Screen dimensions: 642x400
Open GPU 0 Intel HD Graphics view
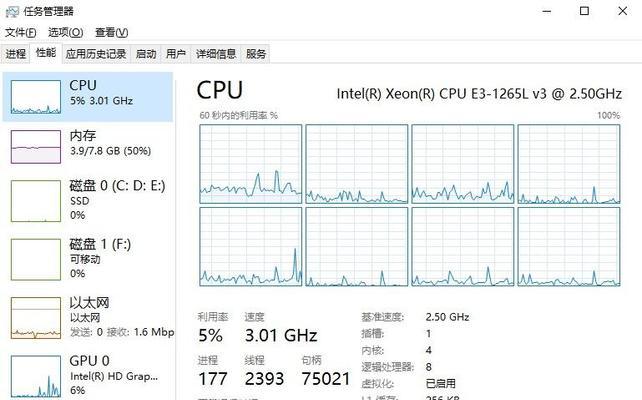pyautogui.click(x=88, y=376)
